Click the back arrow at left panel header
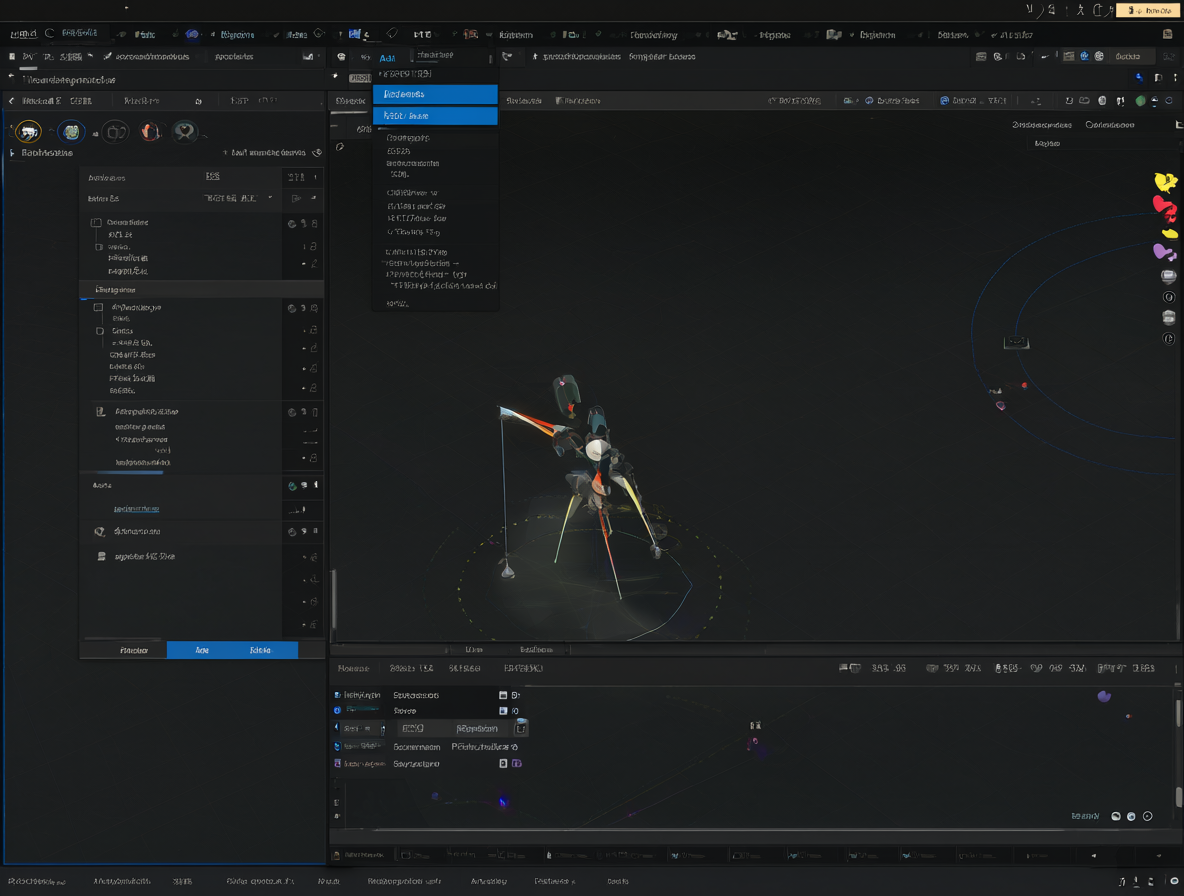Viewport: 1184px width, 896px height. 11,100
